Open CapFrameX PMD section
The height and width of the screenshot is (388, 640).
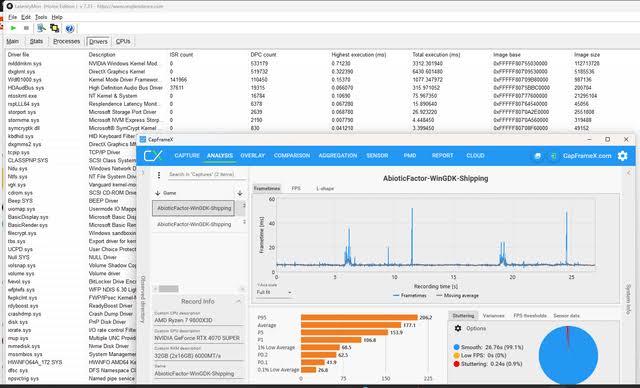click(410, 155)
